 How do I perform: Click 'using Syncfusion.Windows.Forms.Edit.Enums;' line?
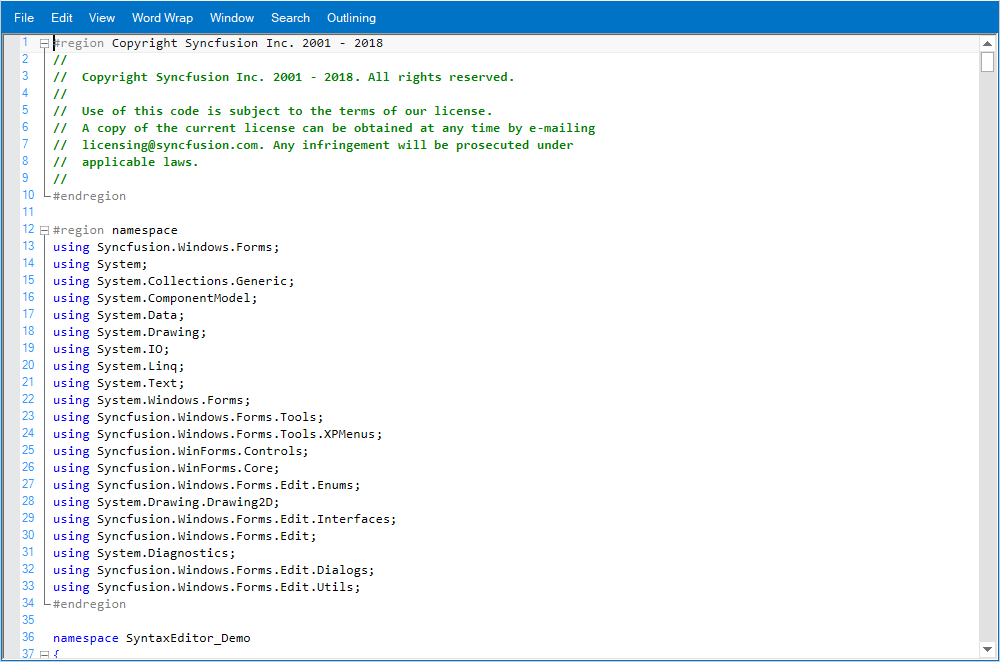point(207,485)
